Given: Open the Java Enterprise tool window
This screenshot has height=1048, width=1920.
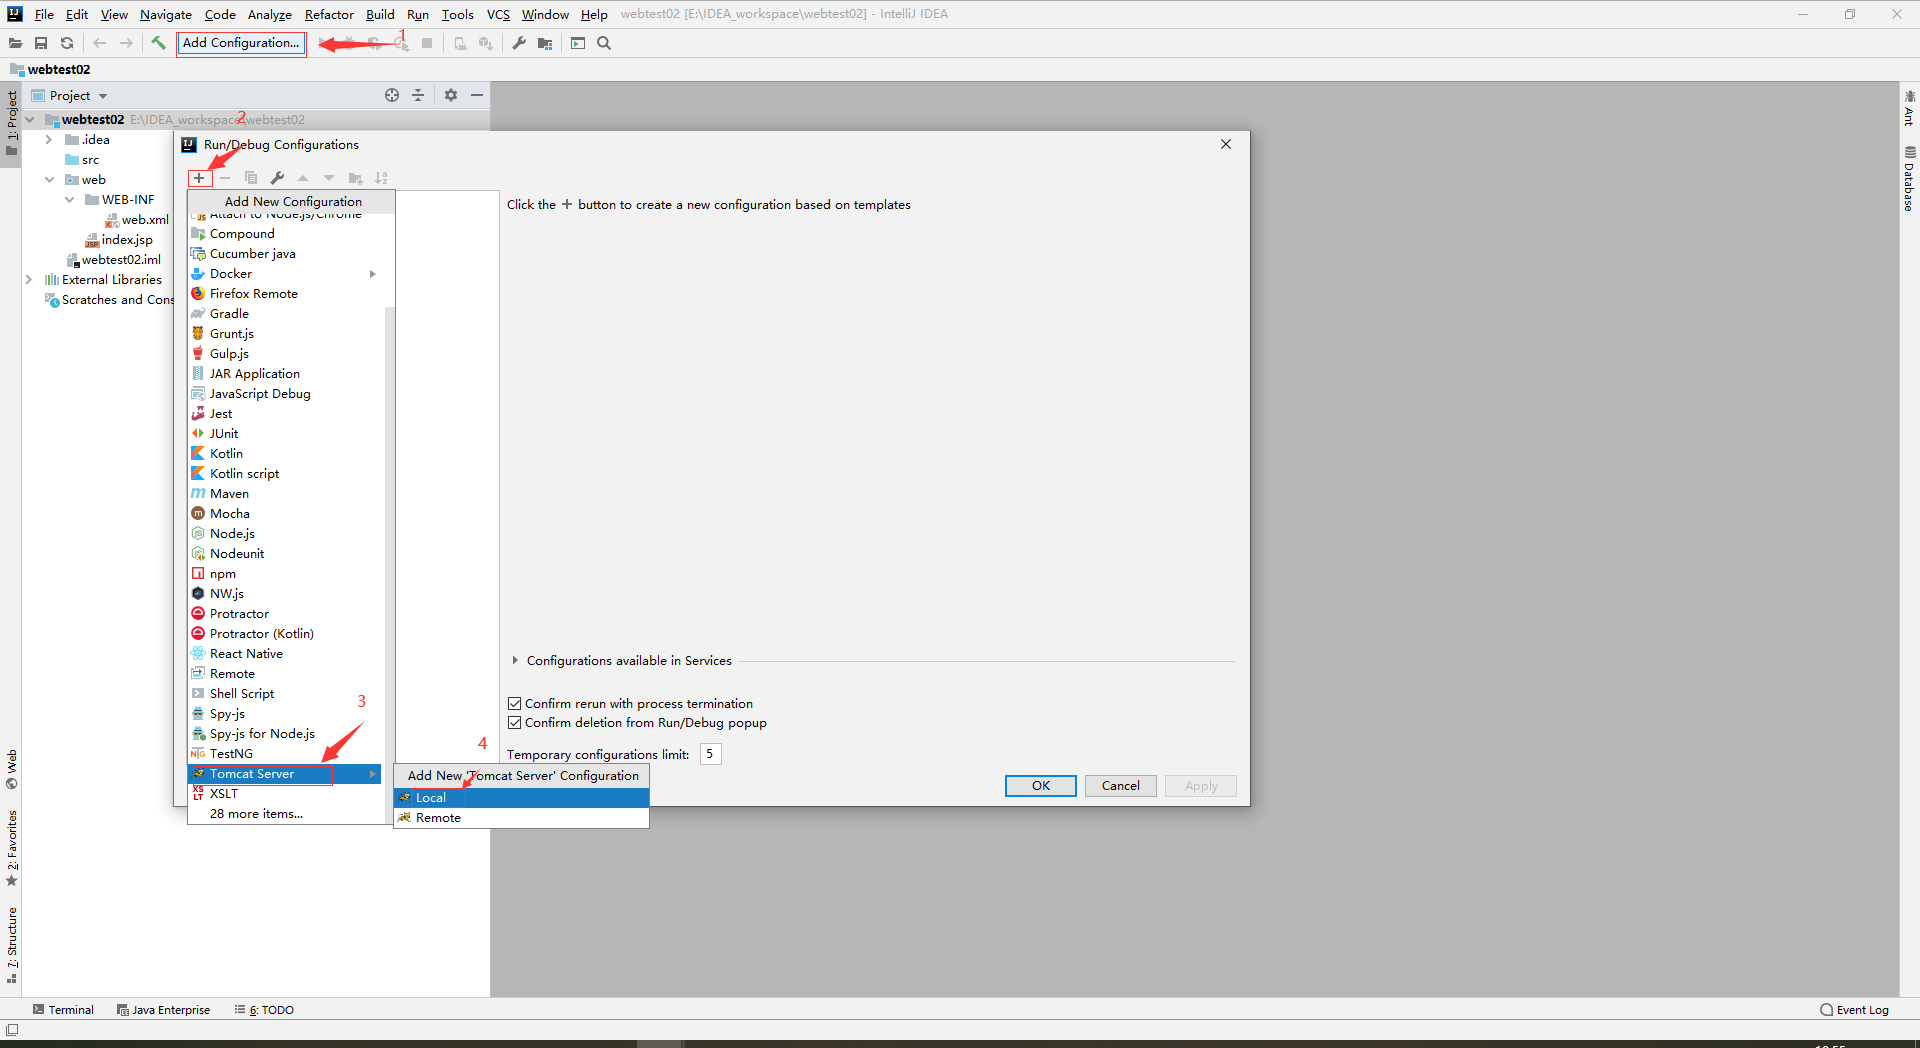Looking at the screenshot, I should tap(163, 1009).
